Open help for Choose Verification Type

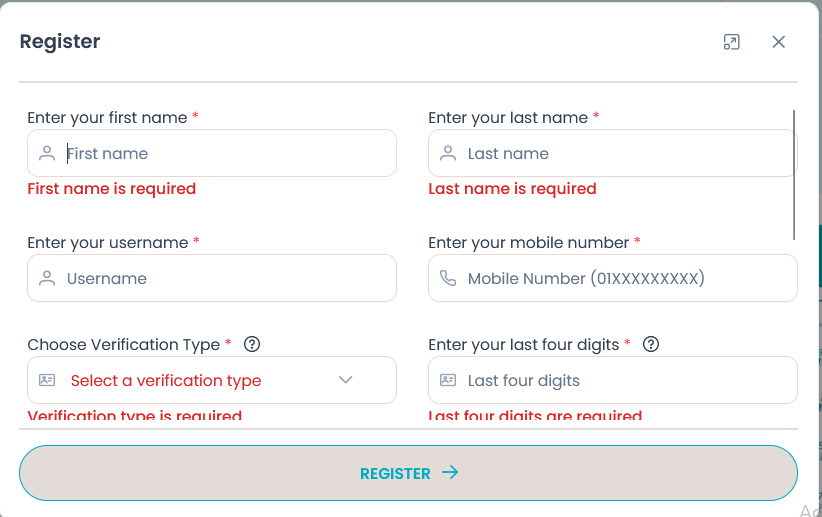point(252,344)
